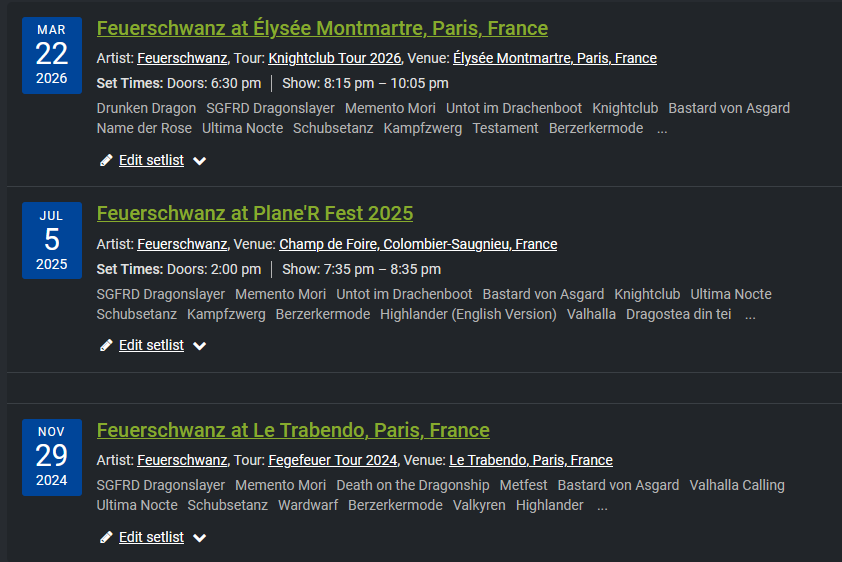
Task: Open Feuerschwanz at Plane'R Fest 2025 title
Action: tap(254, 213)
